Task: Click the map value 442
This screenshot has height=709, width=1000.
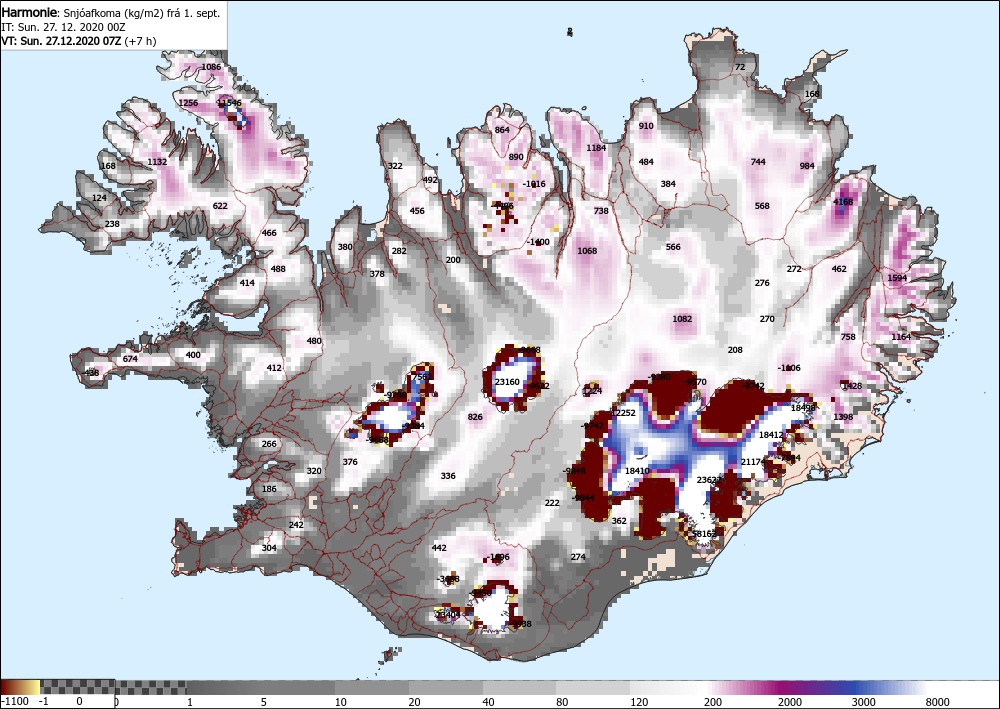Action: click(439, 548)
